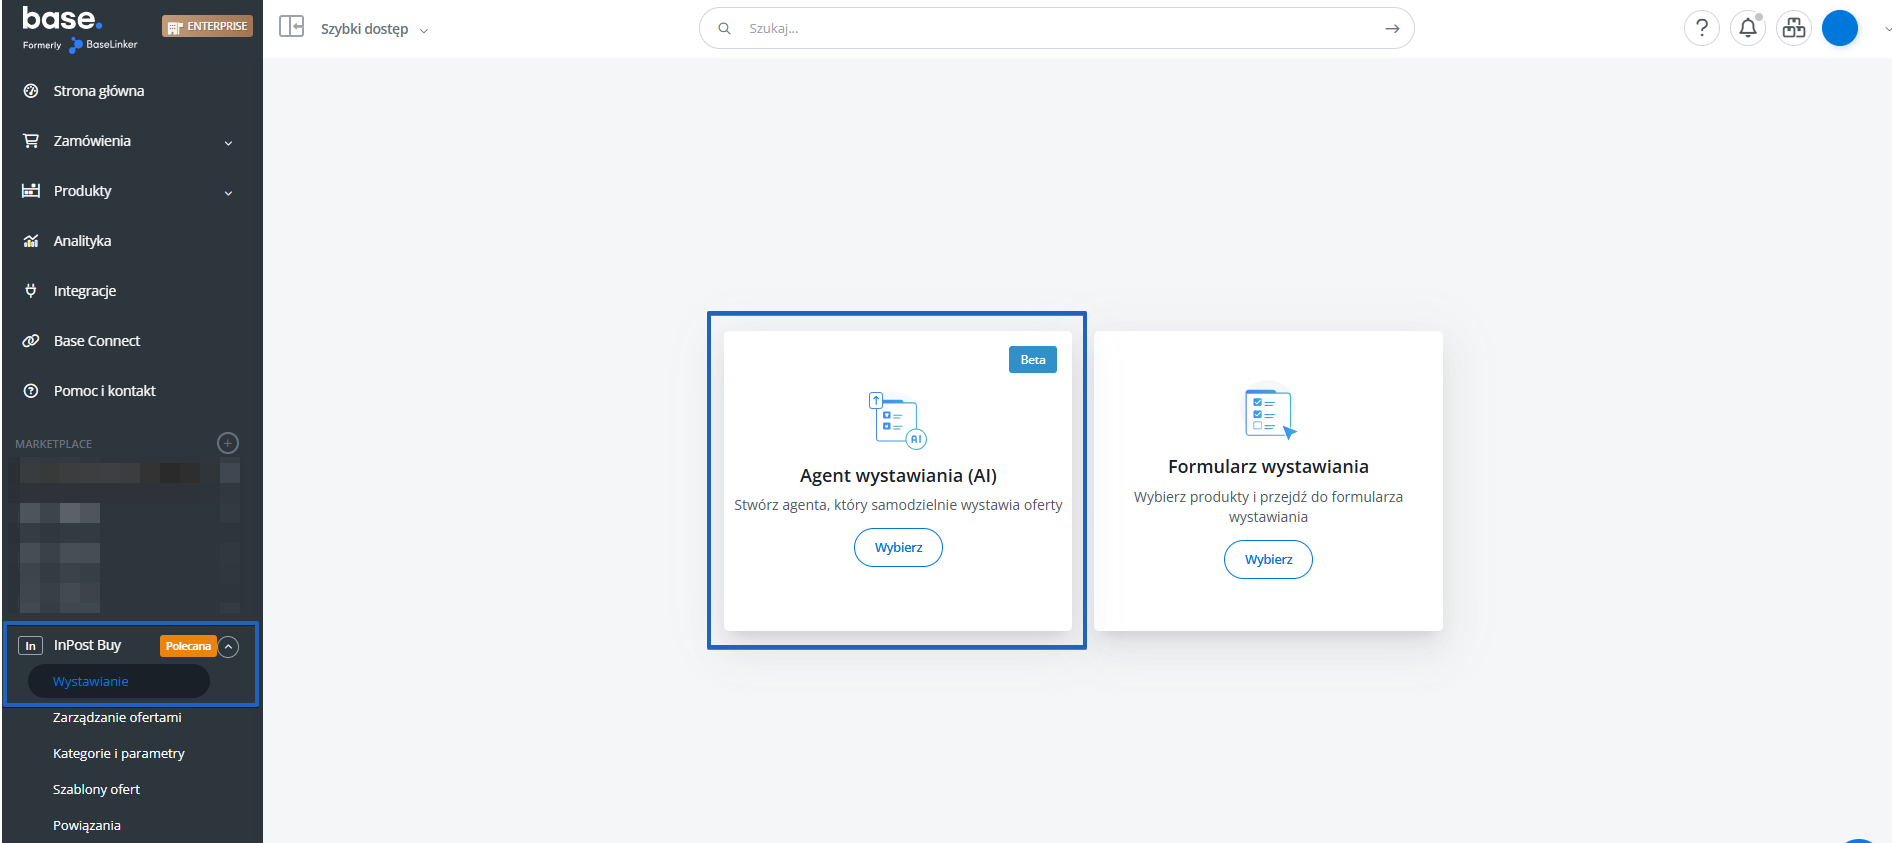The image size is (1892, 843).
Task: Open the Integracje menu item
Action: (85, 291)
